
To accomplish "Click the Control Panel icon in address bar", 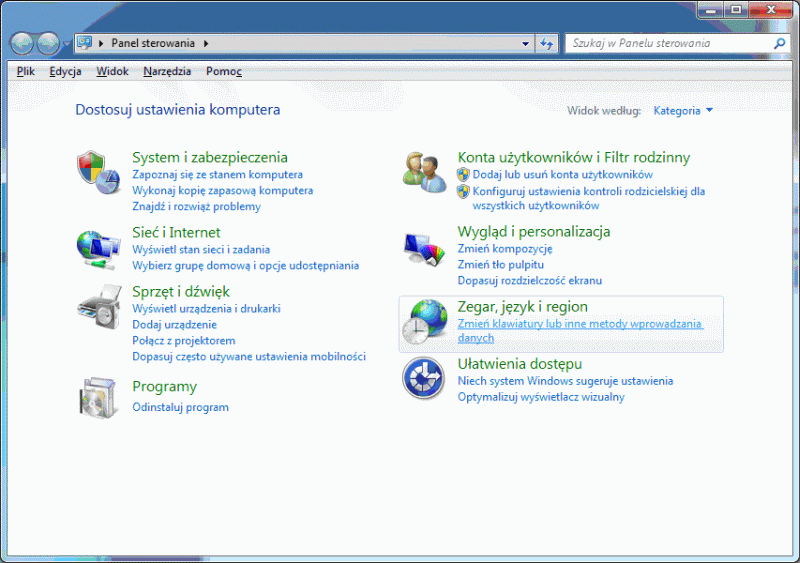I will pos(85,43).
